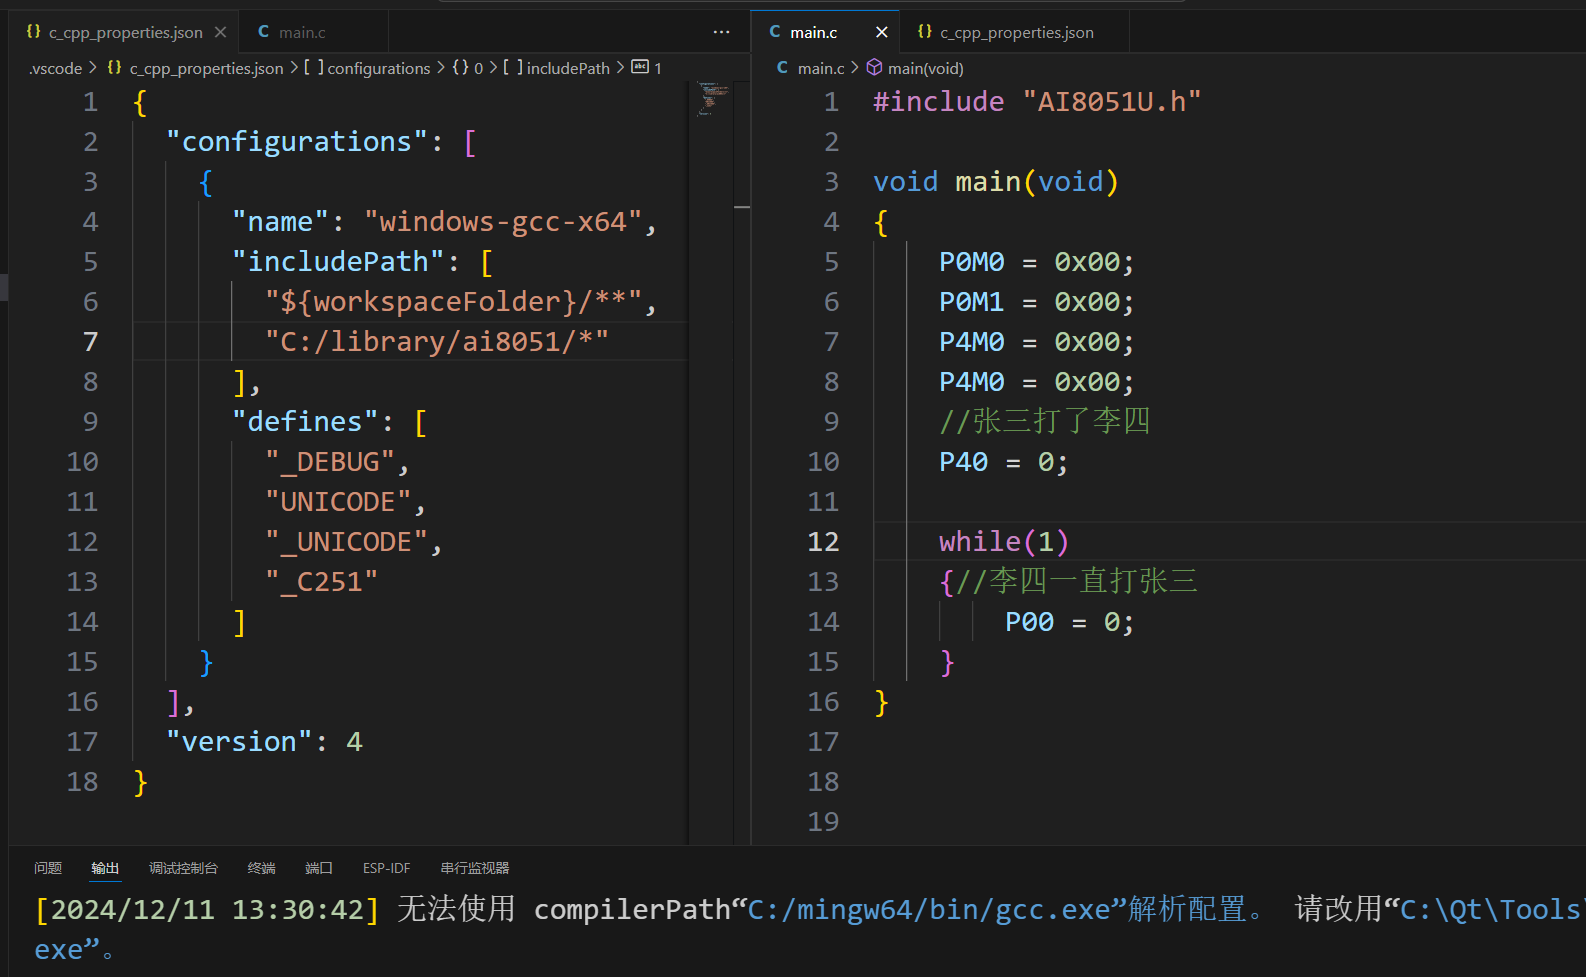
Task: Click the "UNICODE" define on line 11
Action: click(338, 502)
